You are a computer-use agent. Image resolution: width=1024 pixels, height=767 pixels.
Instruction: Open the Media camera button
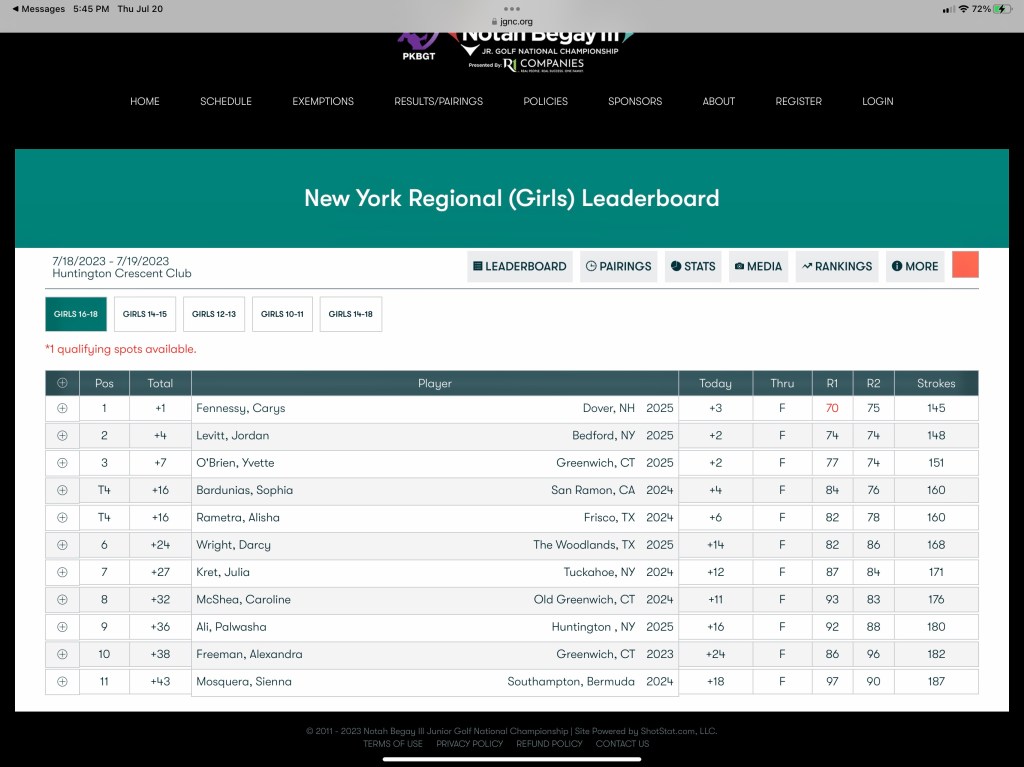point(758,267)
